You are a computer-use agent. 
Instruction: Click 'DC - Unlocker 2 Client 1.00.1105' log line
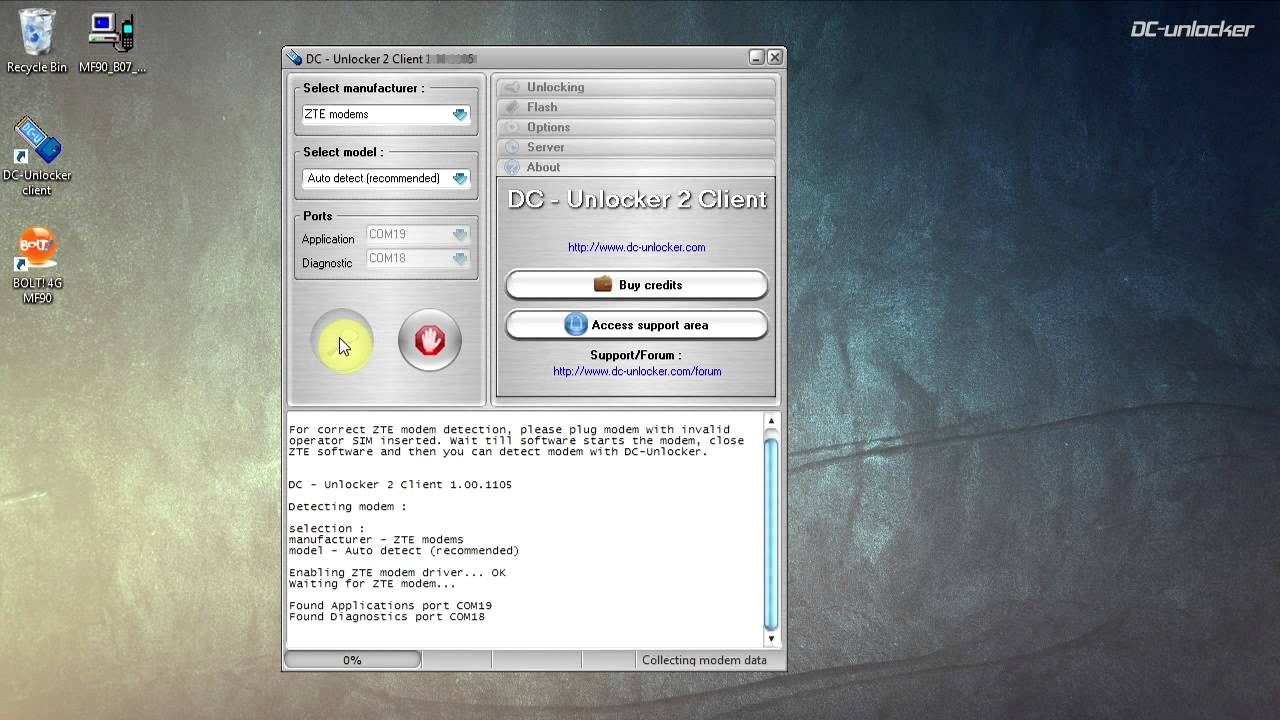pos(400,485)
